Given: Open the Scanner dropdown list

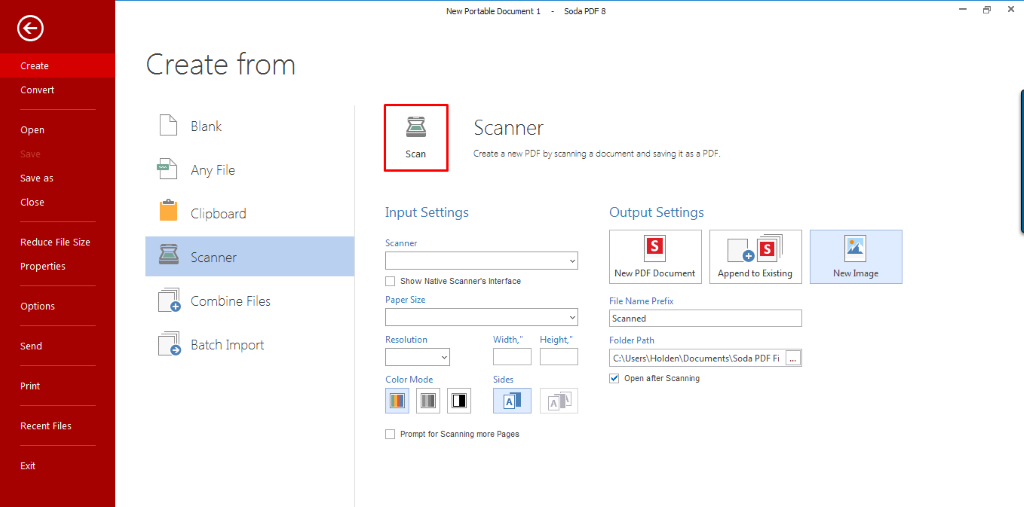Looking at the screenshot, I should [481, 261].
